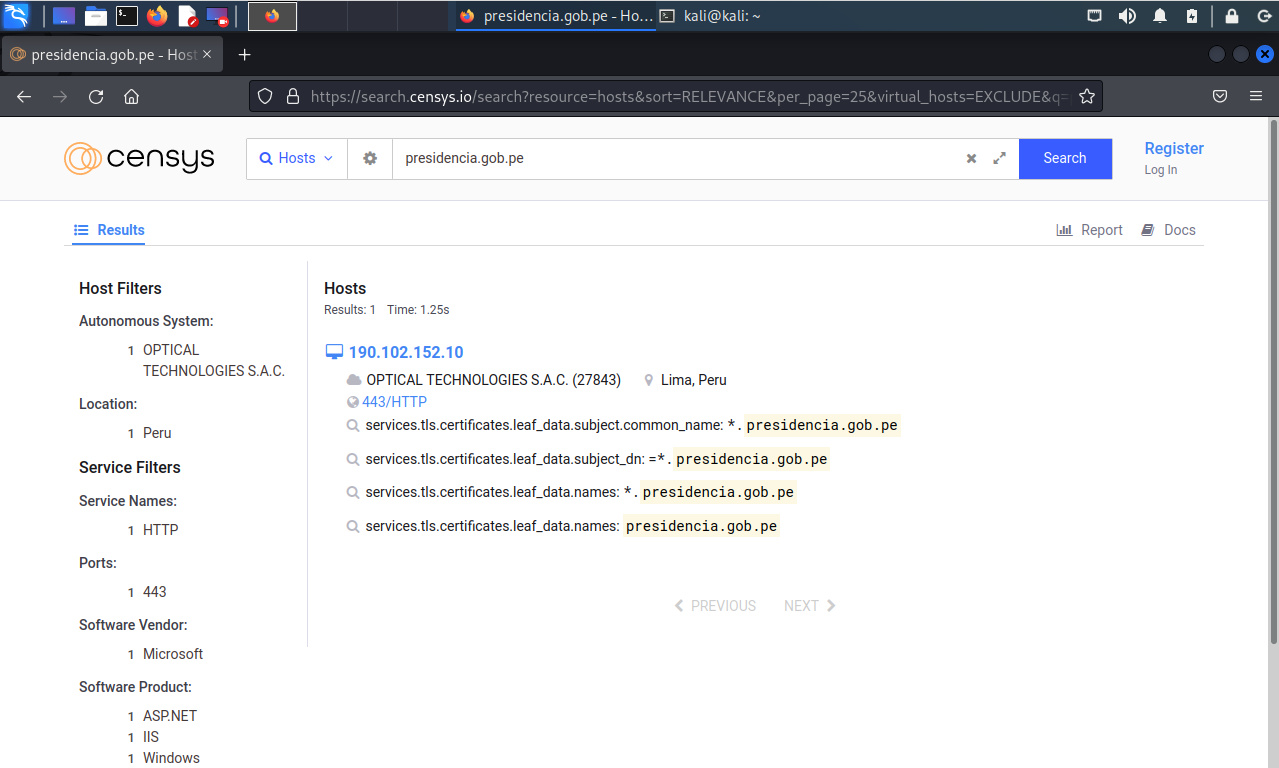Switch to the Results tab
The height and width of the screenshot is (768, 1279).
click(110, 230)
